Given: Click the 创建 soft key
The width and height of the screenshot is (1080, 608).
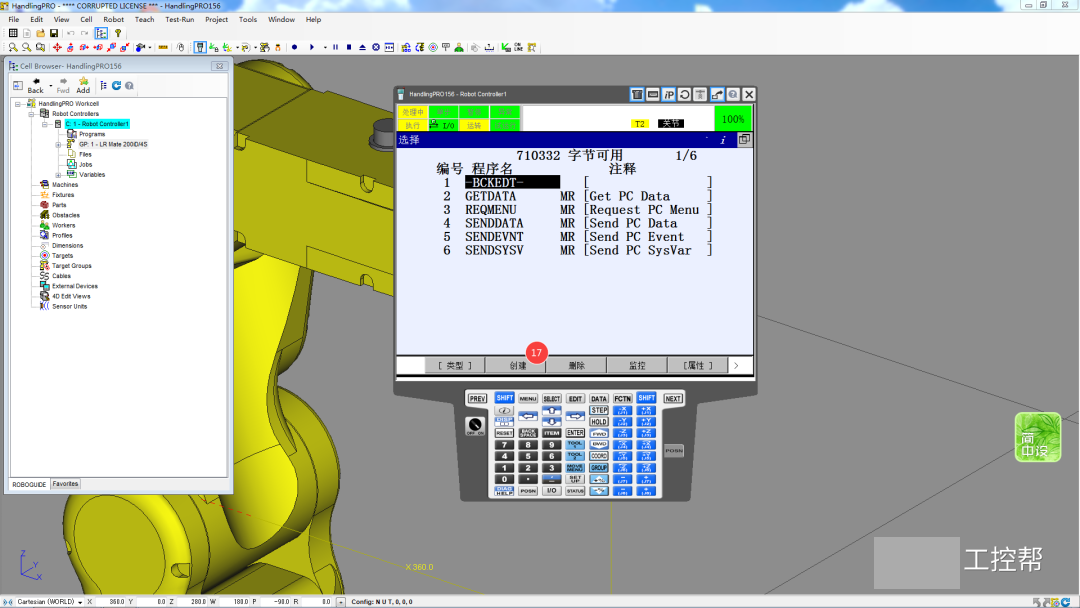Looking at the screenshot, I should [517, 366].
